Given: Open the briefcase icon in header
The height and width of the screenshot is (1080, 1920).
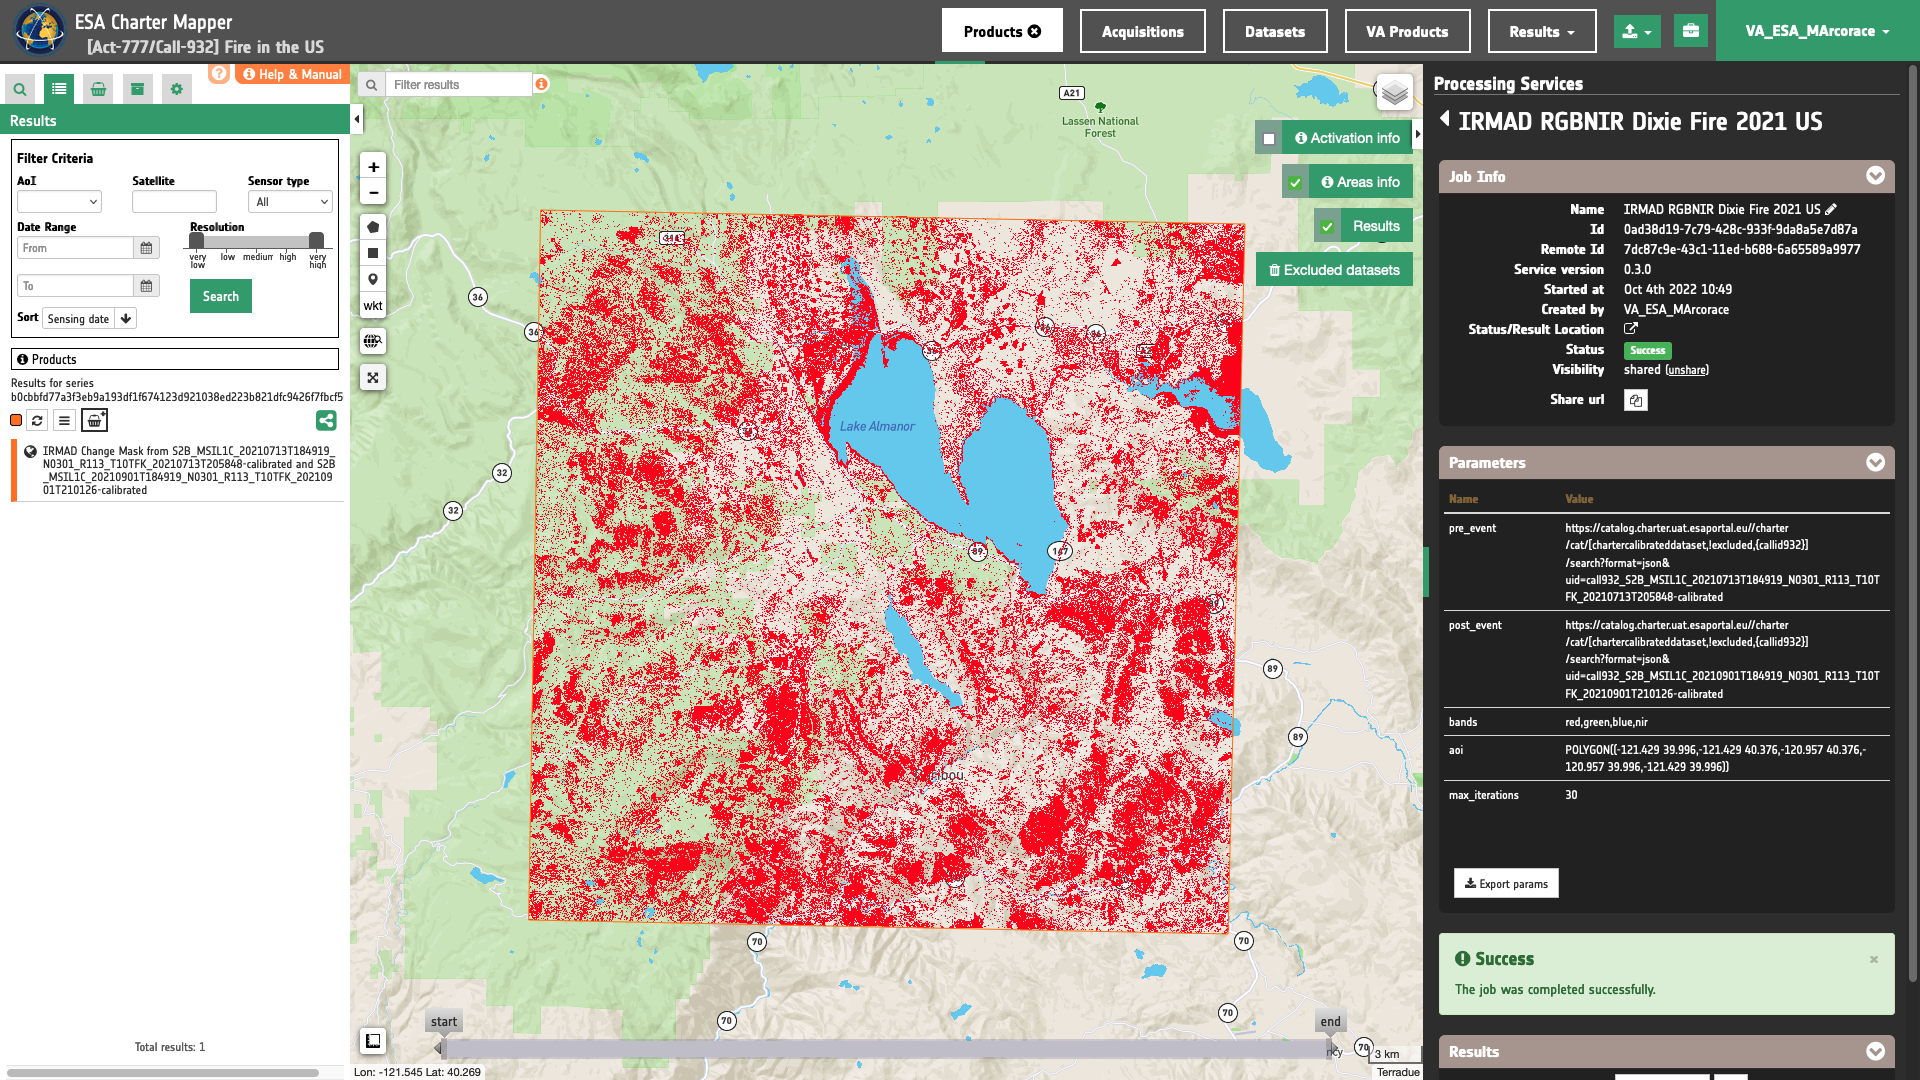Looking at the screenshot, I should (1691, 31).
